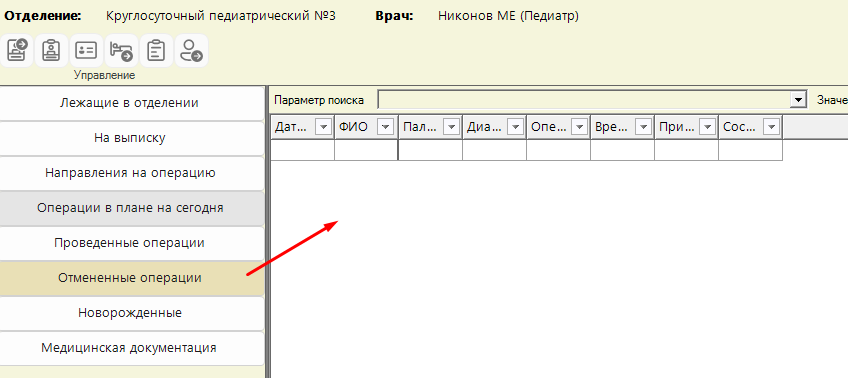
Task: Open filter dropdown on Сос... column
Action: pyautogui.click(x=771, y=128)
